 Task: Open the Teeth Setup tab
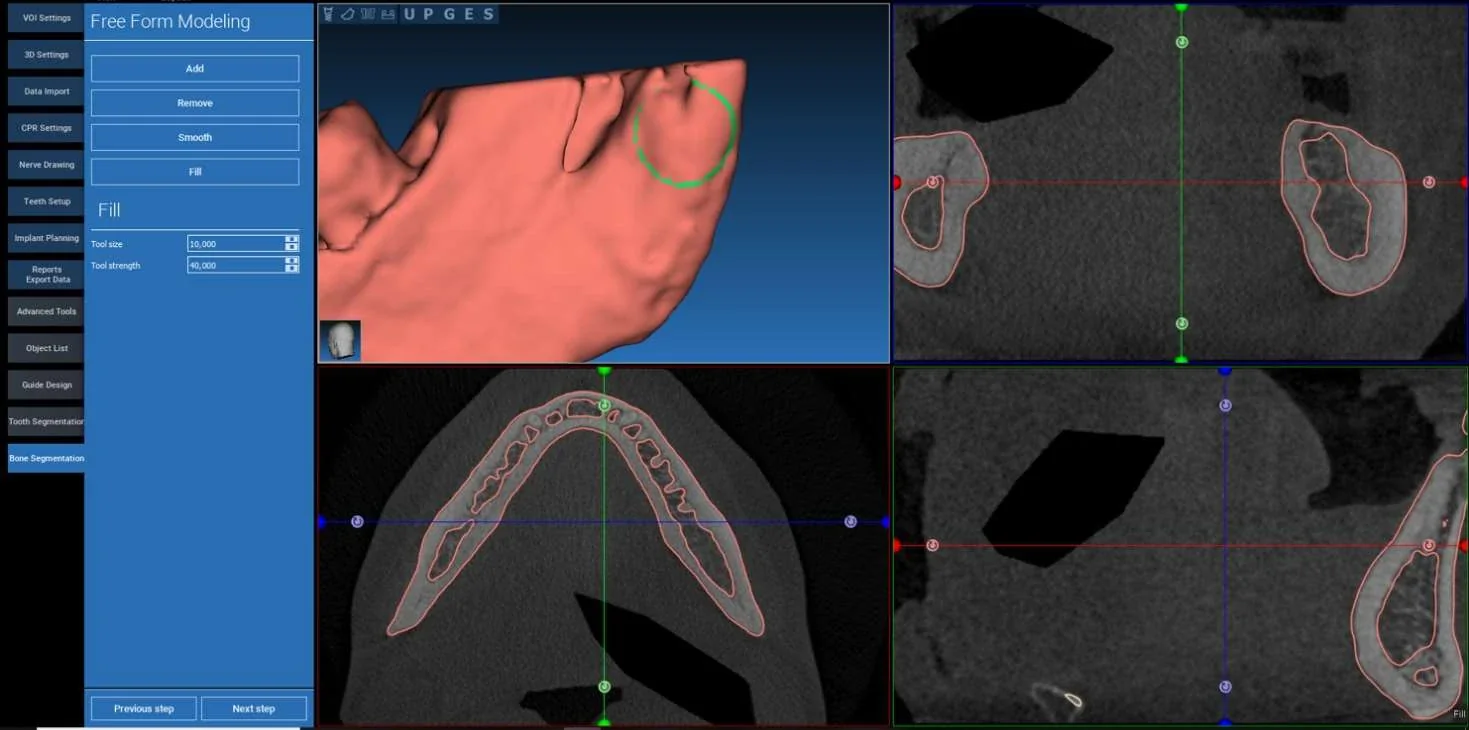point(46,201)
